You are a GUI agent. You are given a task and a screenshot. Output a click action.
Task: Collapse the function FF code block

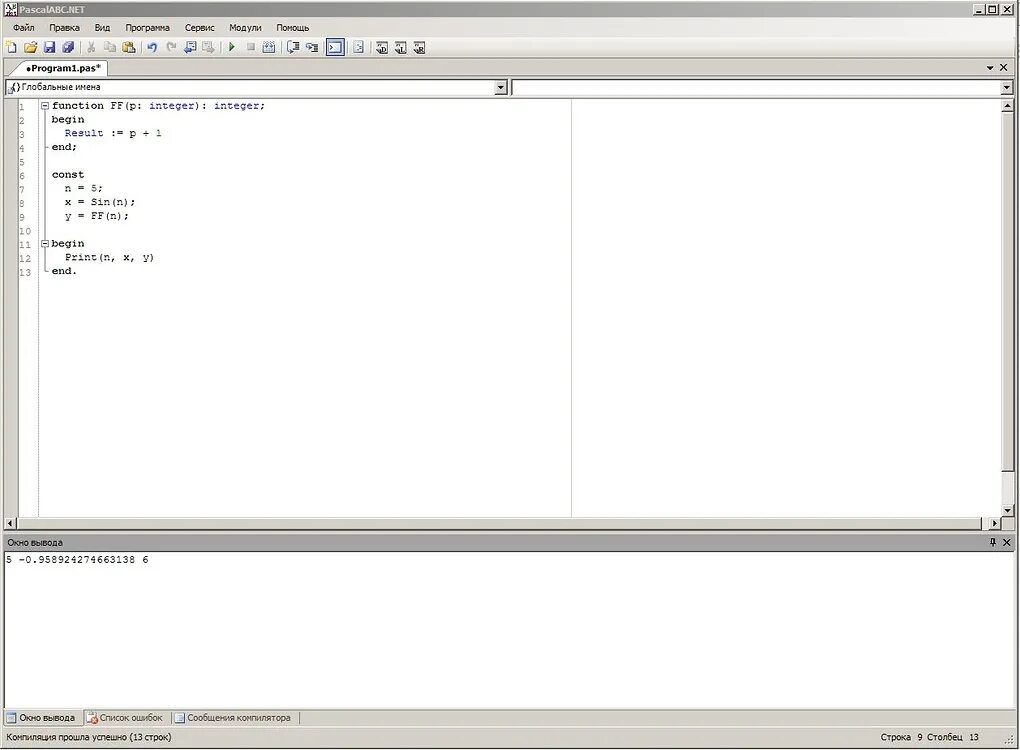point(45,105)
